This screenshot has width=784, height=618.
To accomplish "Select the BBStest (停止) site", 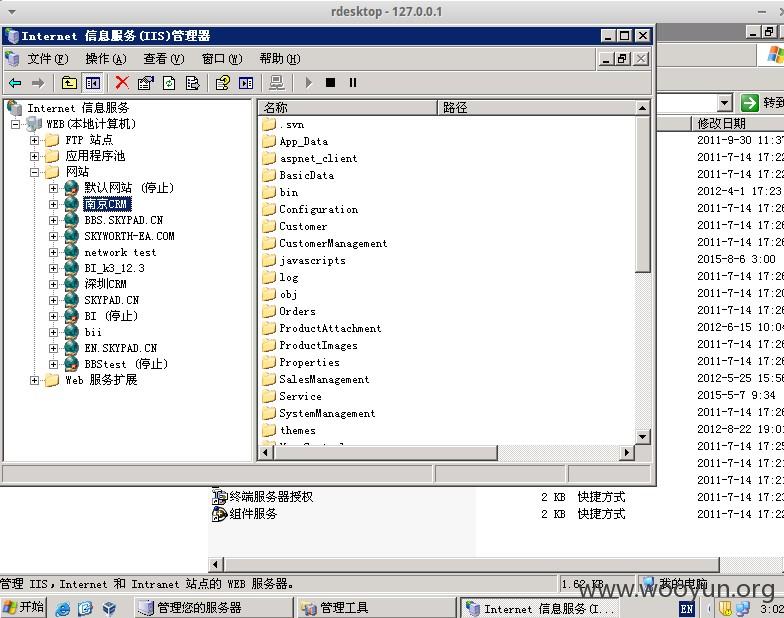I will 126,364.
